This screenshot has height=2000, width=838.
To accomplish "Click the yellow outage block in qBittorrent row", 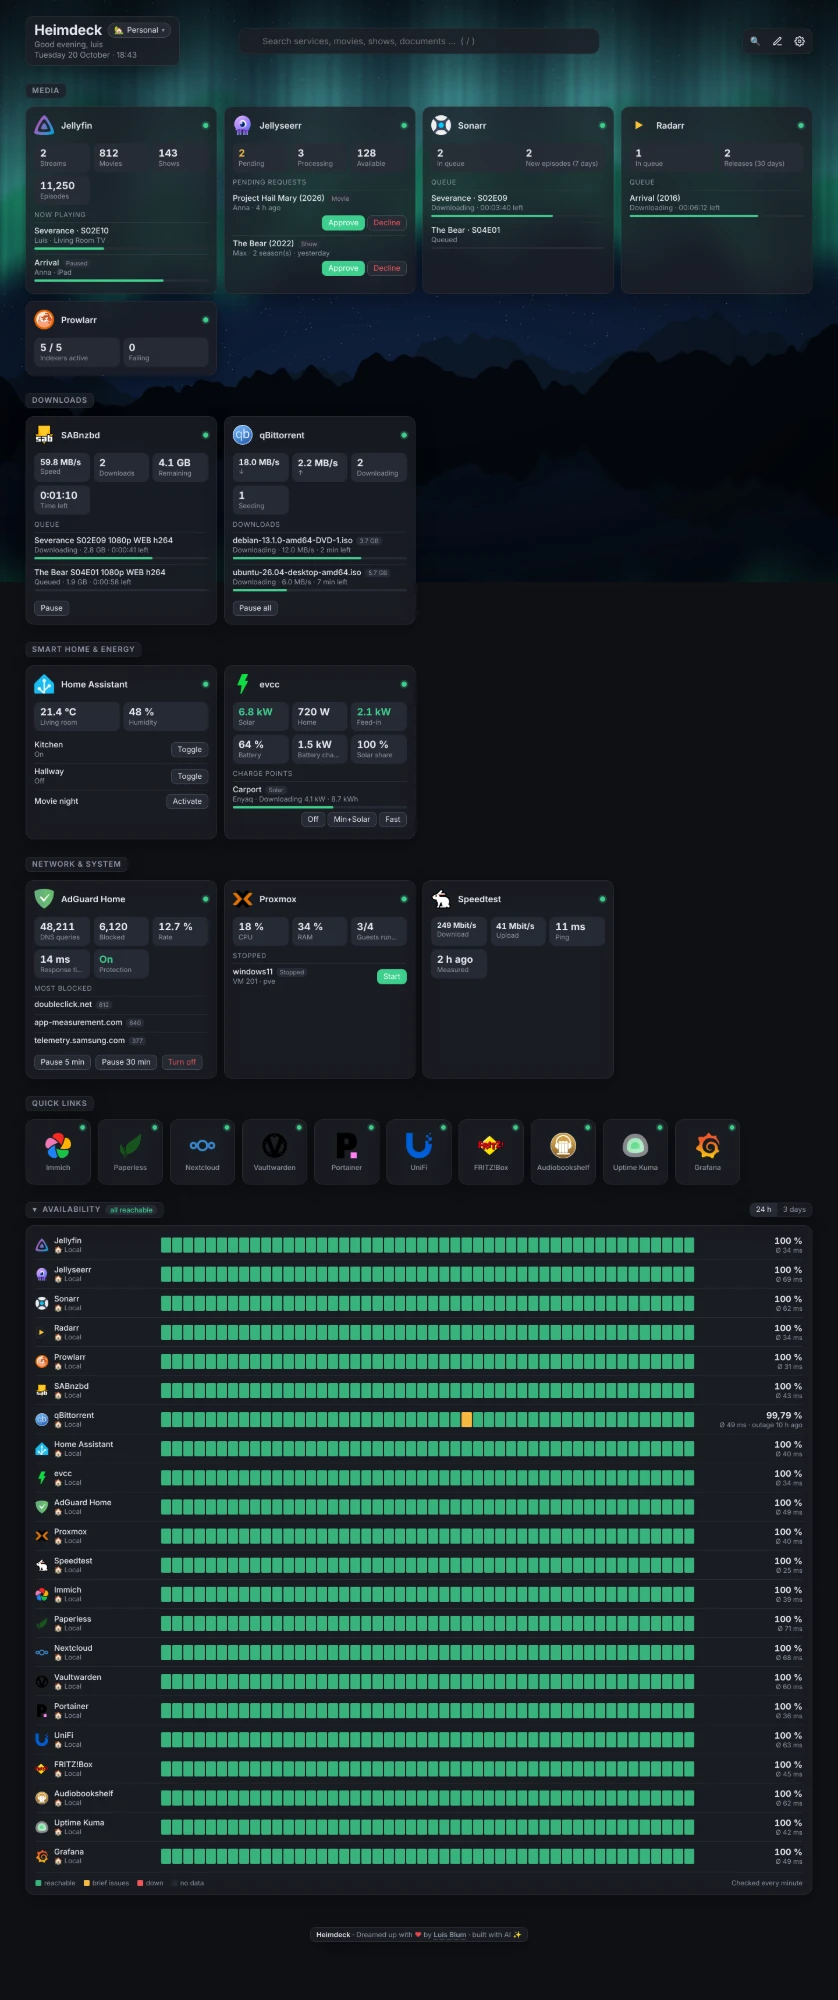I will pos(466,1419).
